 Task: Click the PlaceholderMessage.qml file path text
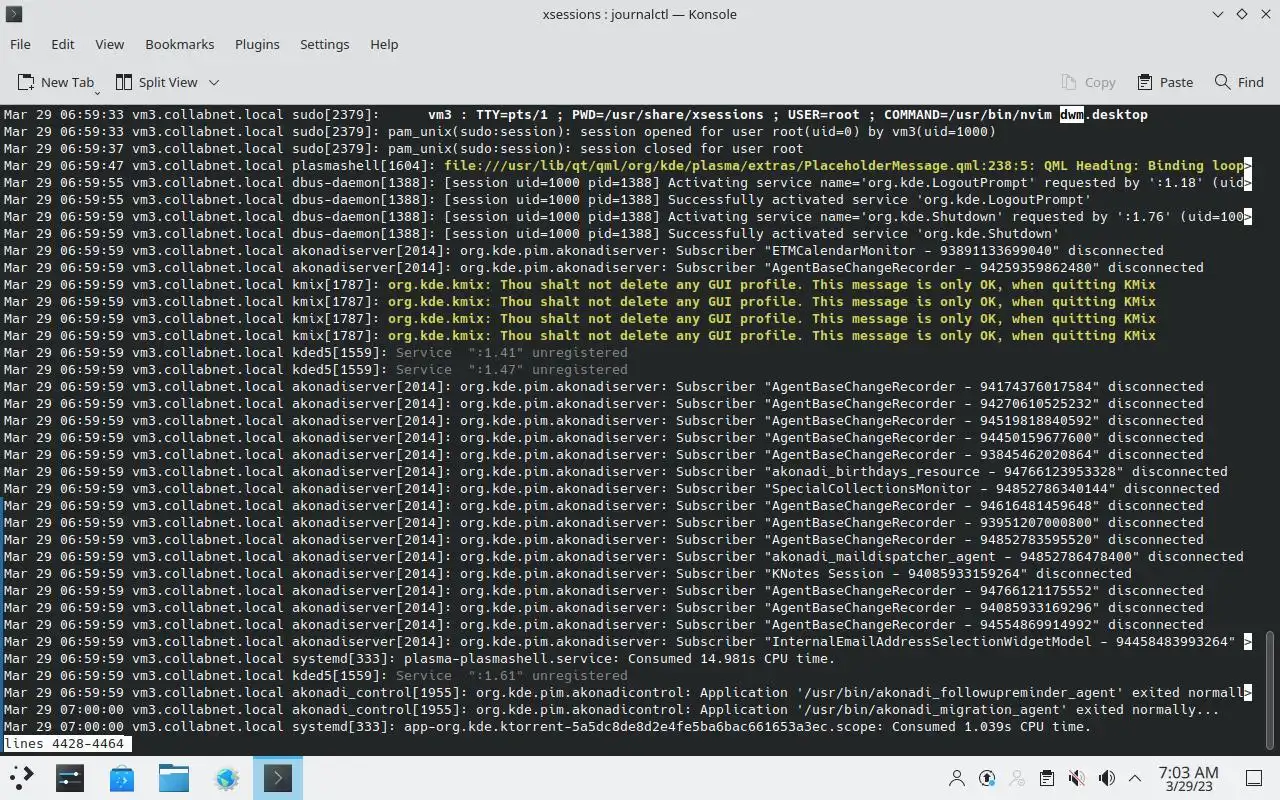740,166
